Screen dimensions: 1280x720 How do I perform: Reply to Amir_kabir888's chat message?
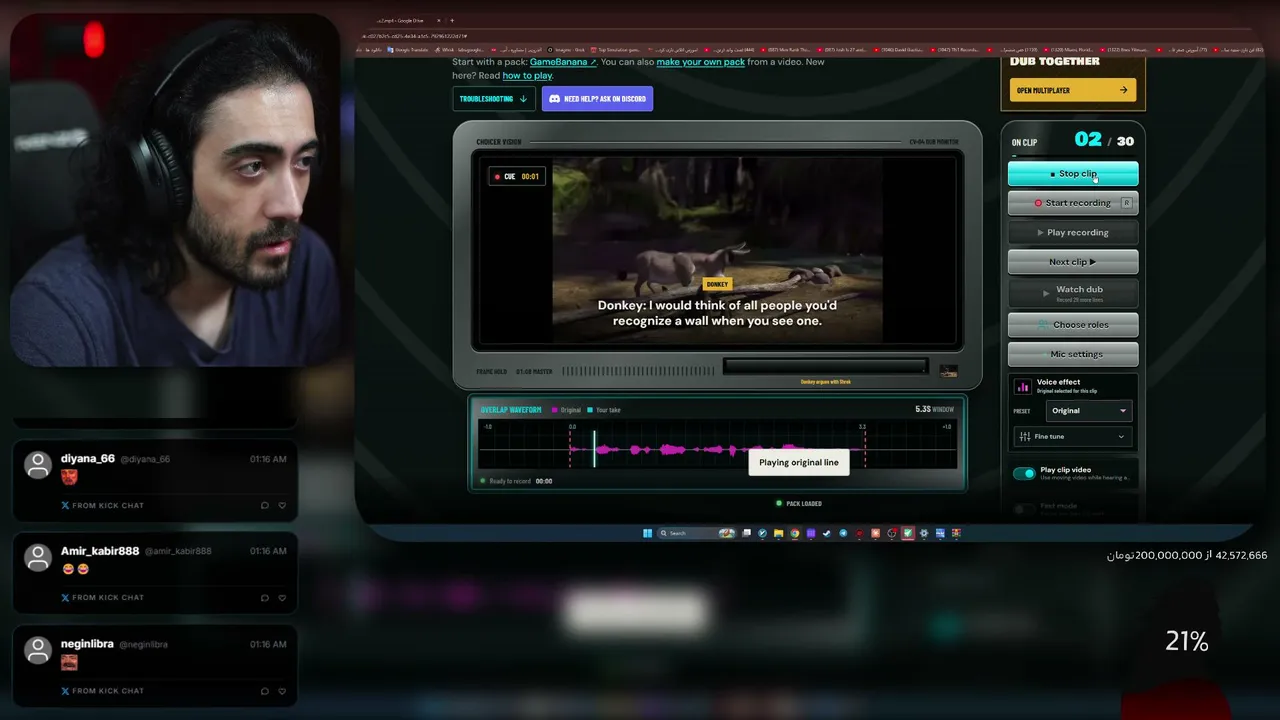coord(264,597)
